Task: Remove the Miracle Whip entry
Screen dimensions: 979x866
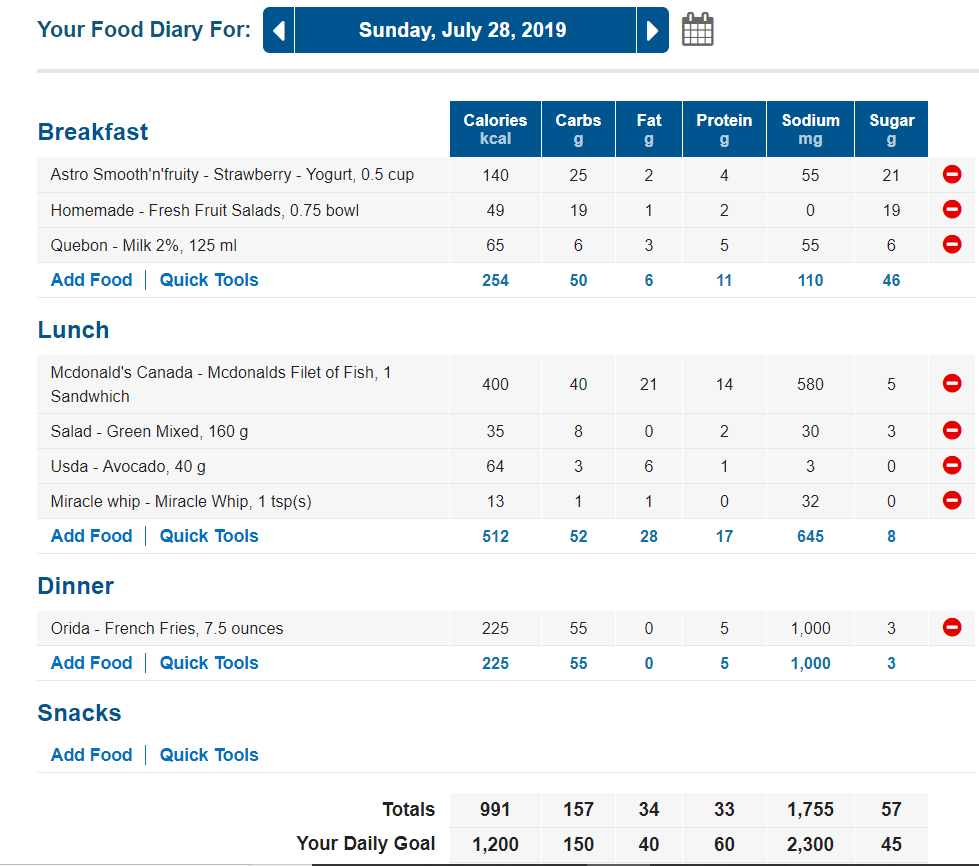Action: click(952, 501)
